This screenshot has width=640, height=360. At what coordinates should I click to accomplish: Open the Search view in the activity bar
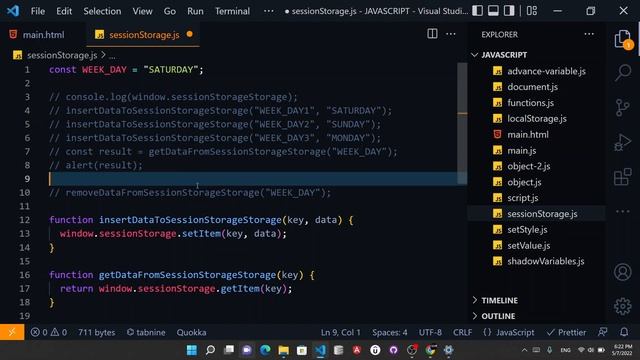pyautogui.click(x=623, y=73)
